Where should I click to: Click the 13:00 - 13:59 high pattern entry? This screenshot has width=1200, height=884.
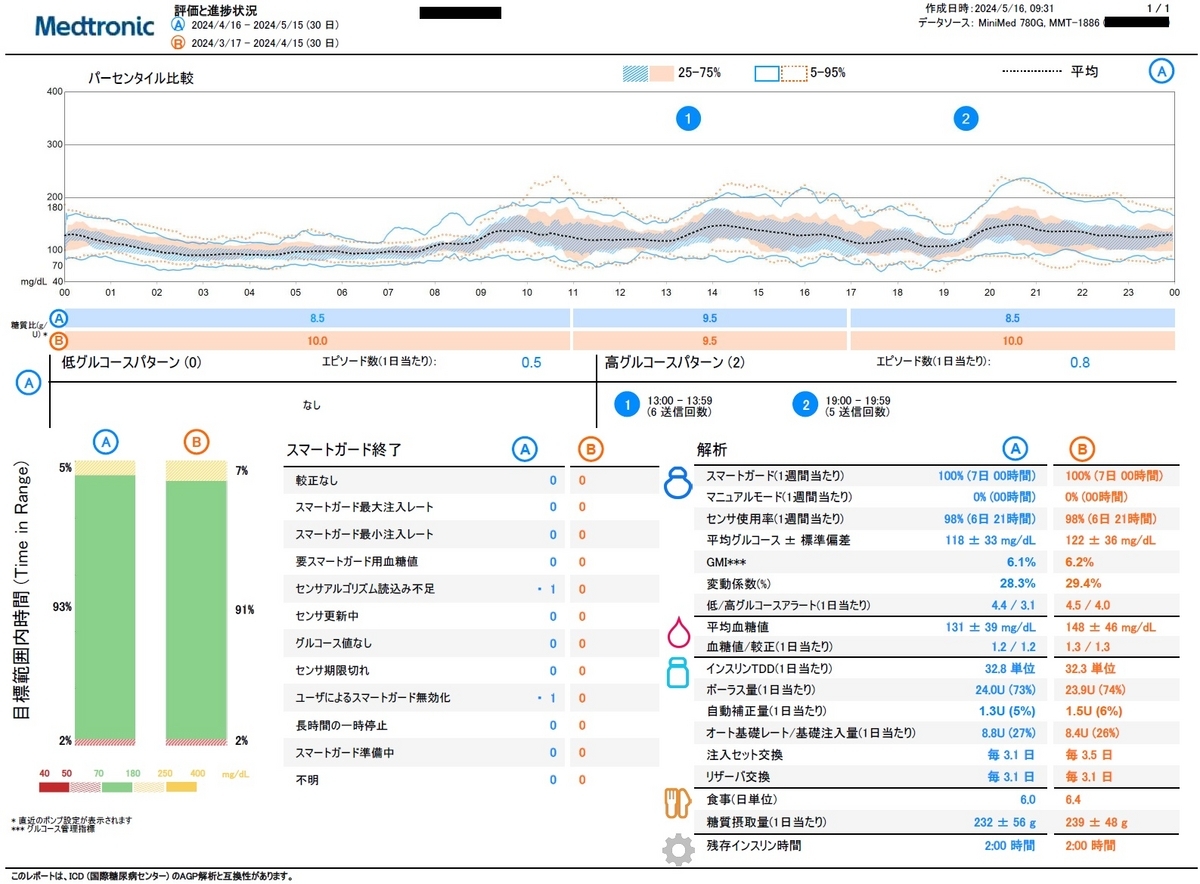[x=663, y=405]
